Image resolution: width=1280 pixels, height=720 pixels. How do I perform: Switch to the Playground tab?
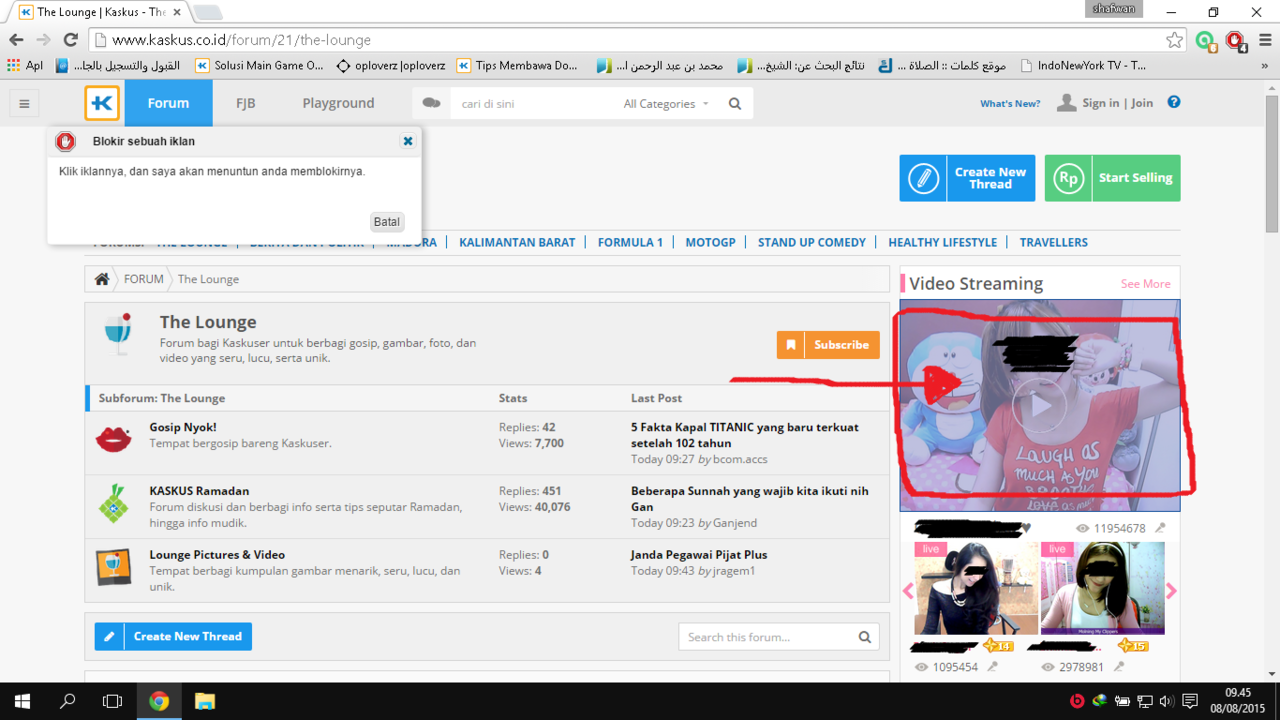(338, 103)
